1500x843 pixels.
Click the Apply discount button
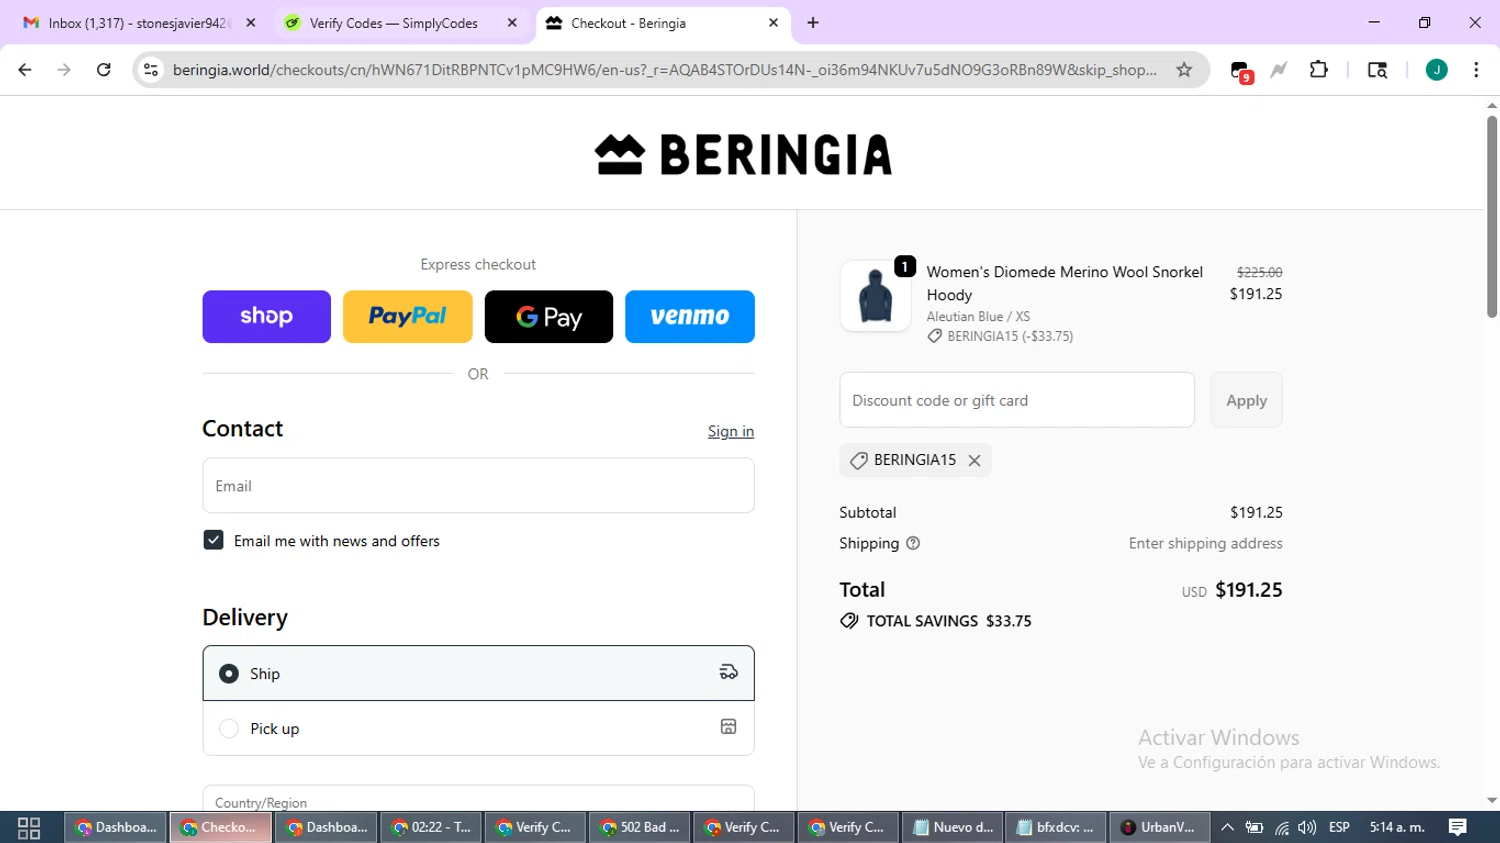pyautogui.click(x=1246, y=400)
